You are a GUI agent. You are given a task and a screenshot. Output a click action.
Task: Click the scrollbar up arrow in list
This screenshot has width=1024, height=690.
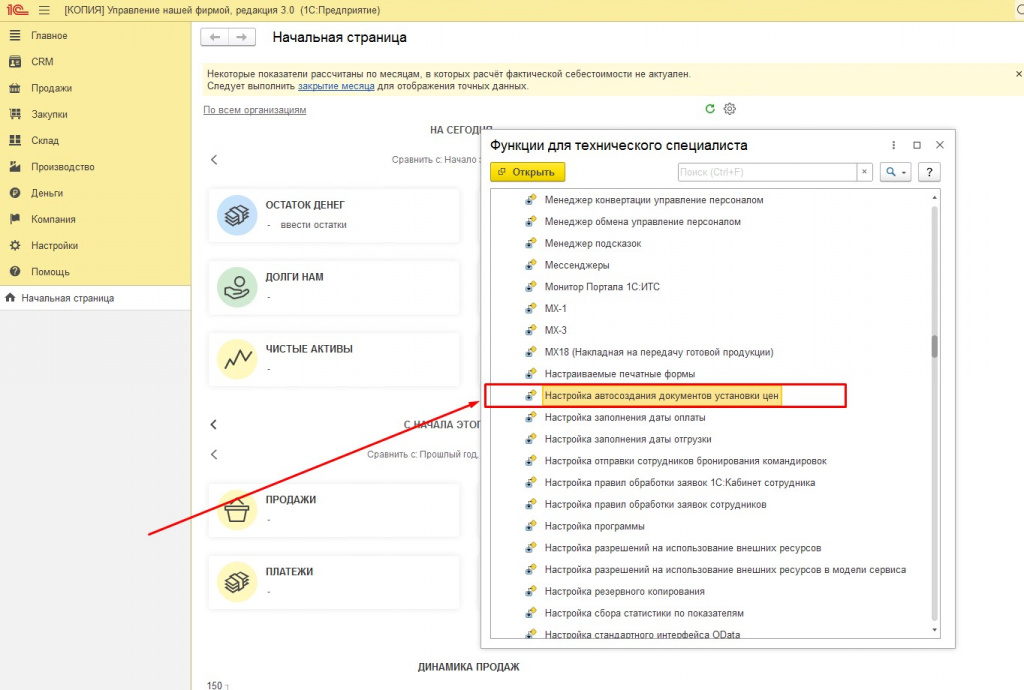tap(935, 197)
